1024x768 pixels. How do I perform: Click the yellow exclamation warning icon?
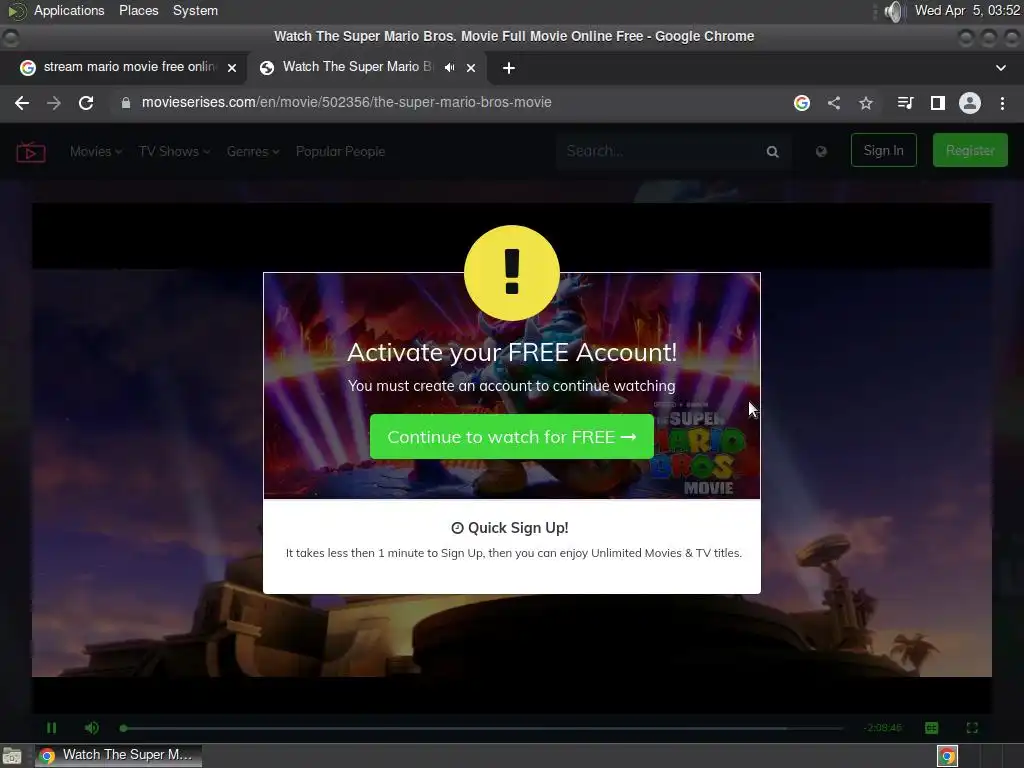511,272
